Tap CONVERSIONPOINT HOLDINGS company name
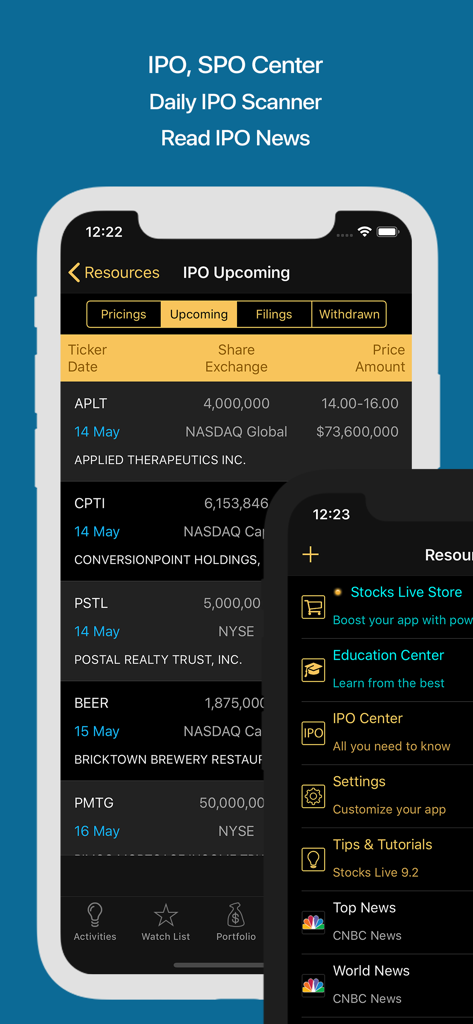The height and width of the screenshot is (1024, 473). 167,560
